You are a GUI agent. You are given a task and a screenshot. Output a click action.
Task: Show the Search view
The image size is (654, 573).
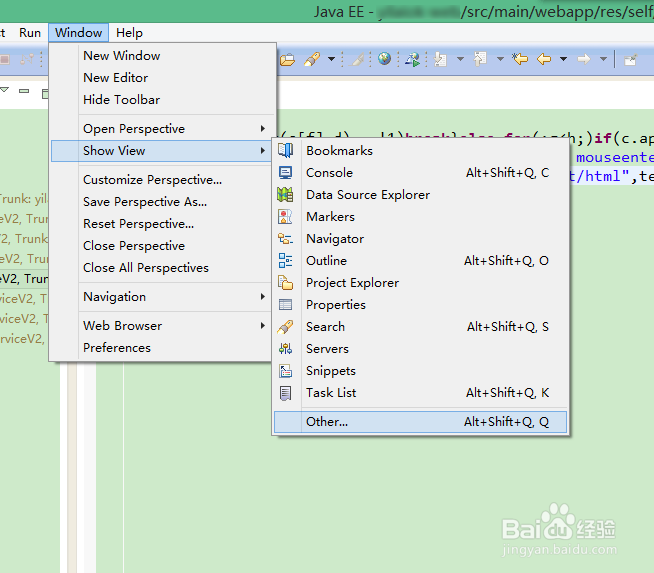[x=420, y=327]
